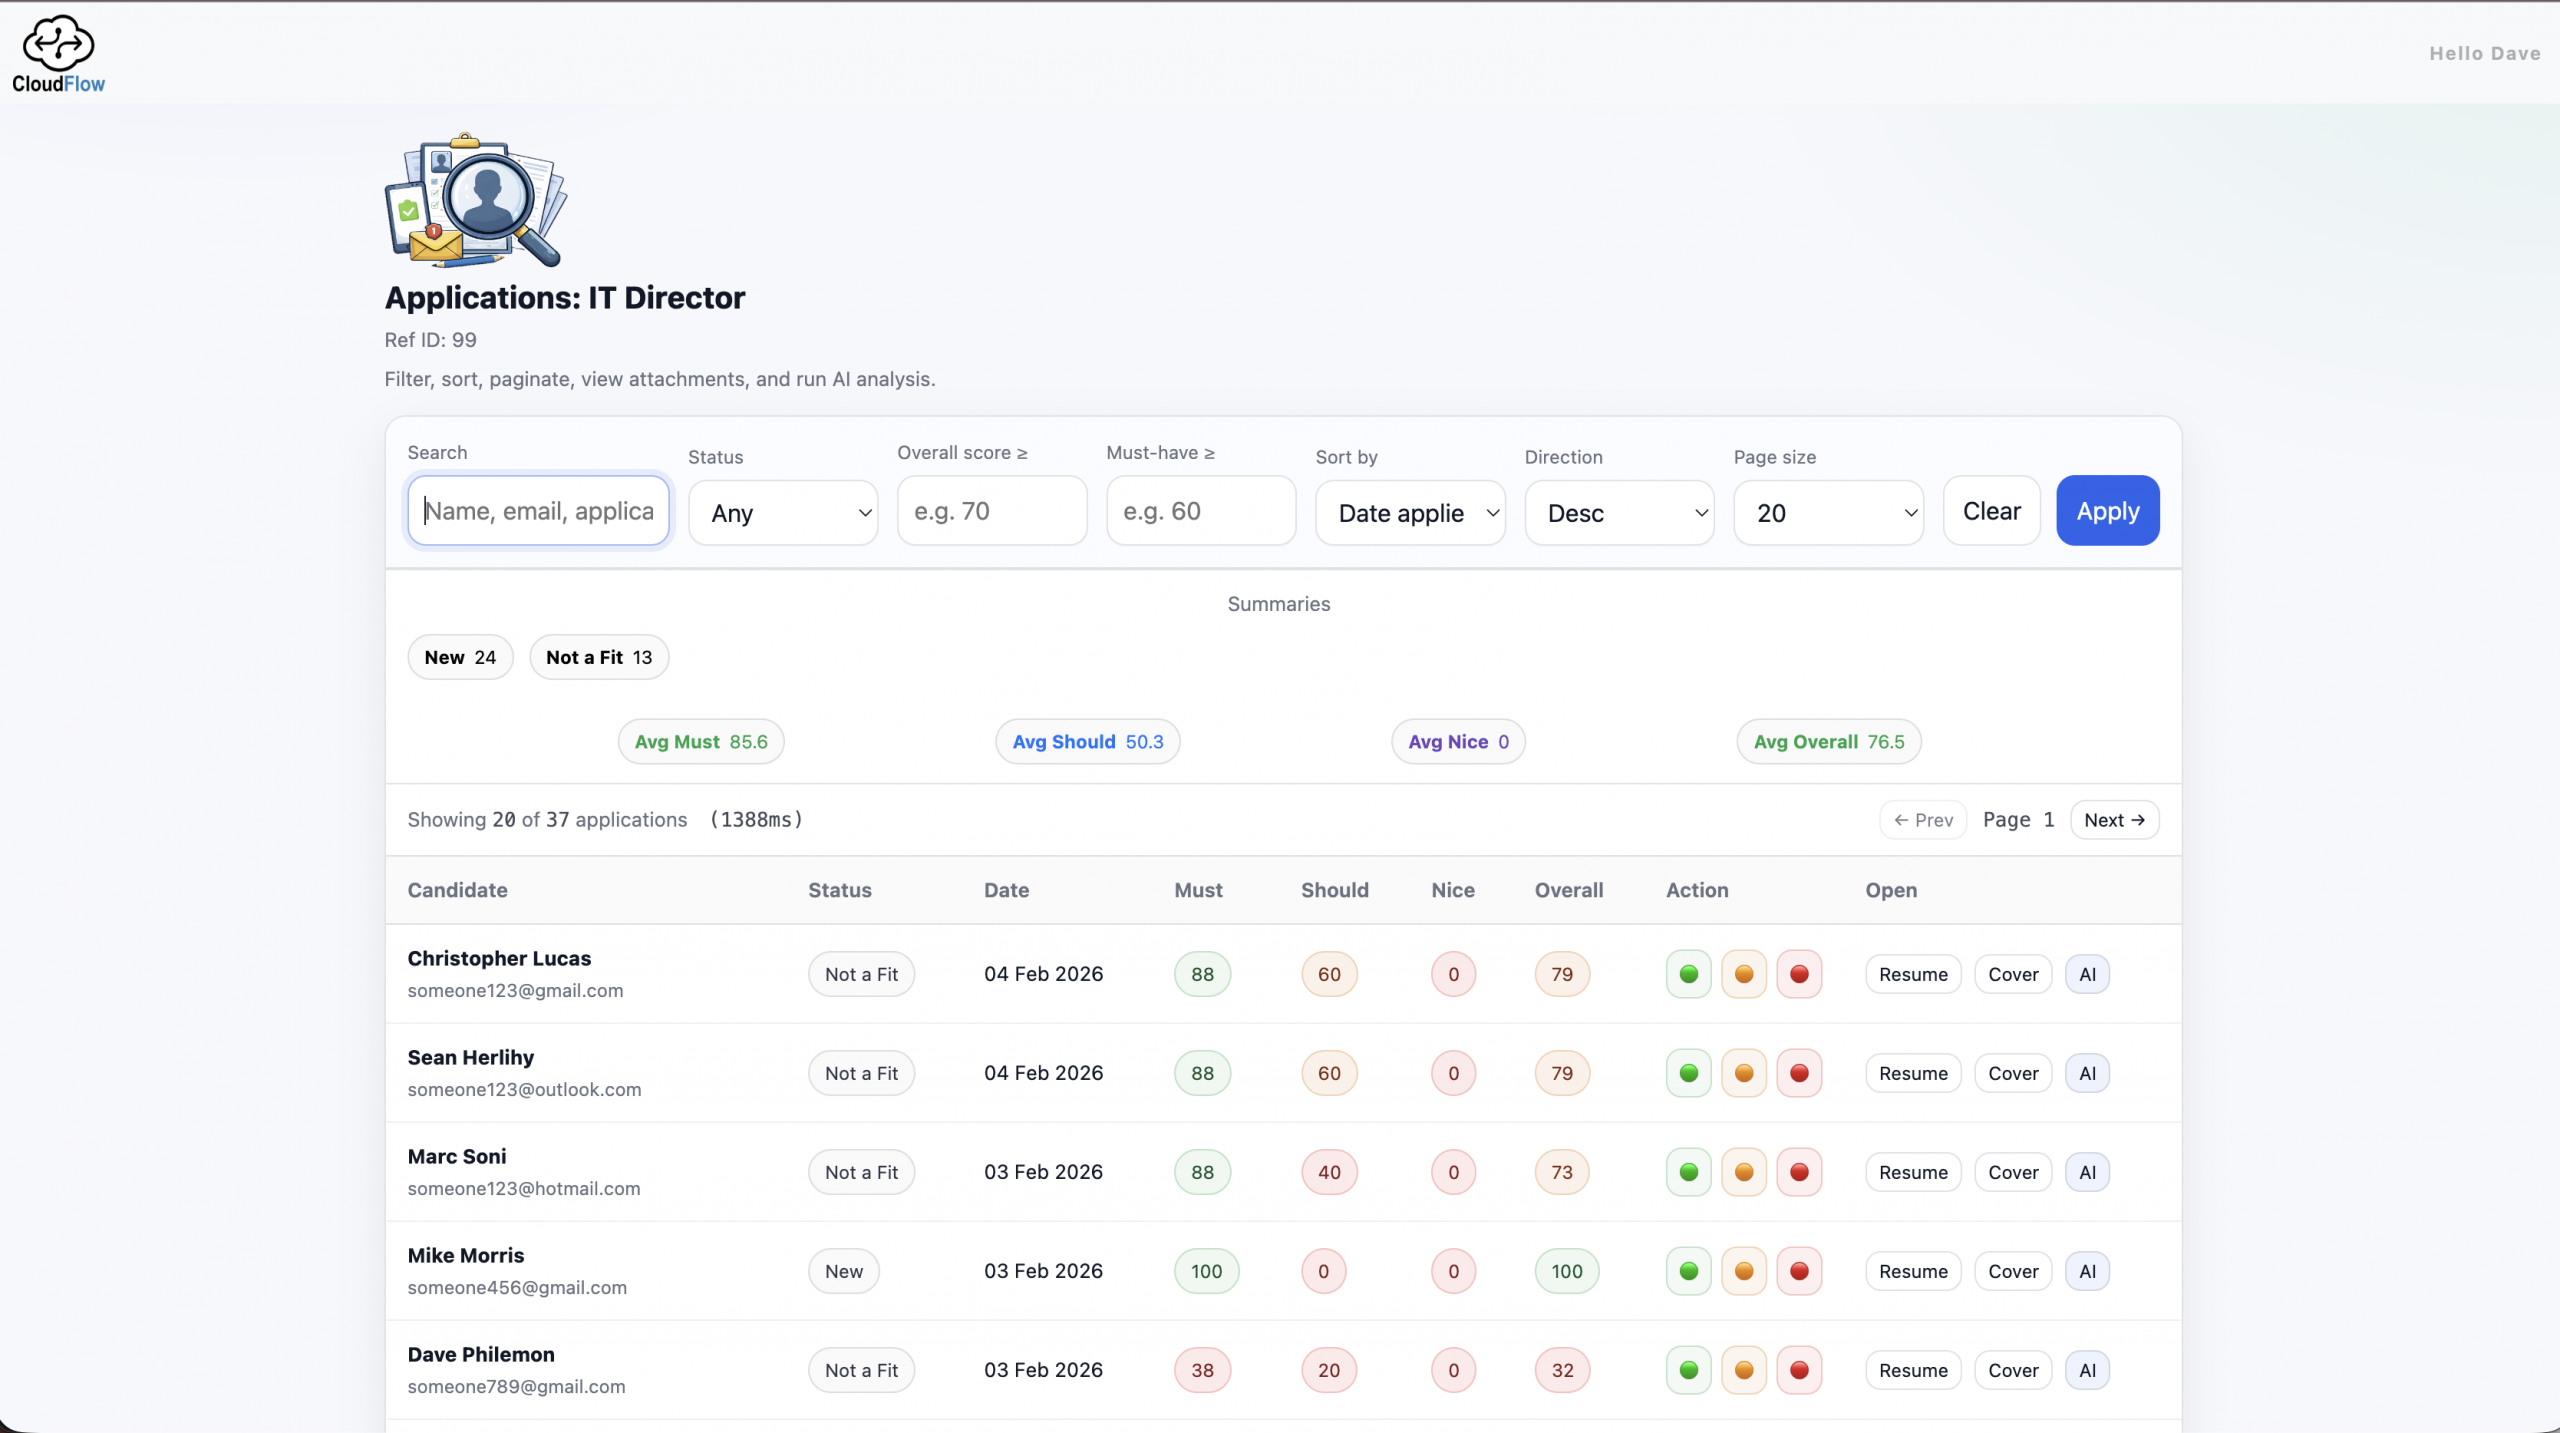This screenshot has height=1433, width=2560.
Task: Click the Clear filters button
Action: [1991, 511]
